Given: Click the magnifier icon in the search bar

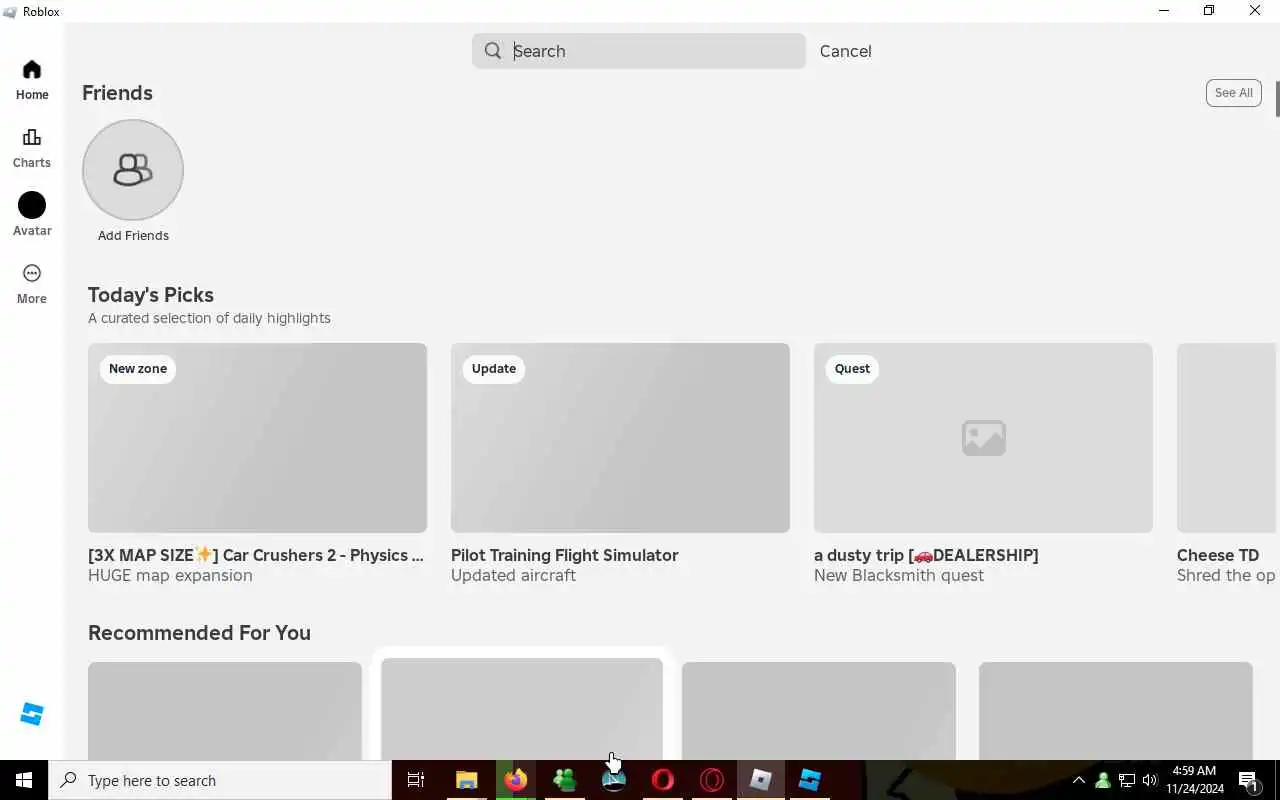Looking at the screenshot, I should 493,51.
